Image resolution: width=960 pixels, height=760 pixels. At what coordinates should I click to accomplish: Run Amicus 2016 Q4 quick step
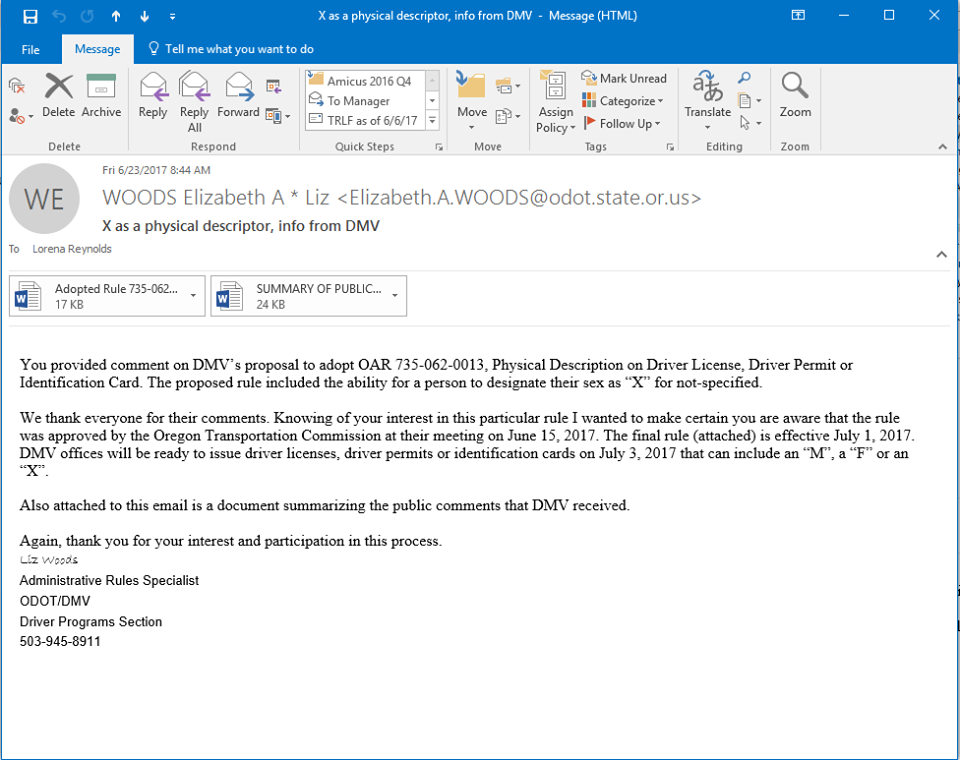[366, 81]
